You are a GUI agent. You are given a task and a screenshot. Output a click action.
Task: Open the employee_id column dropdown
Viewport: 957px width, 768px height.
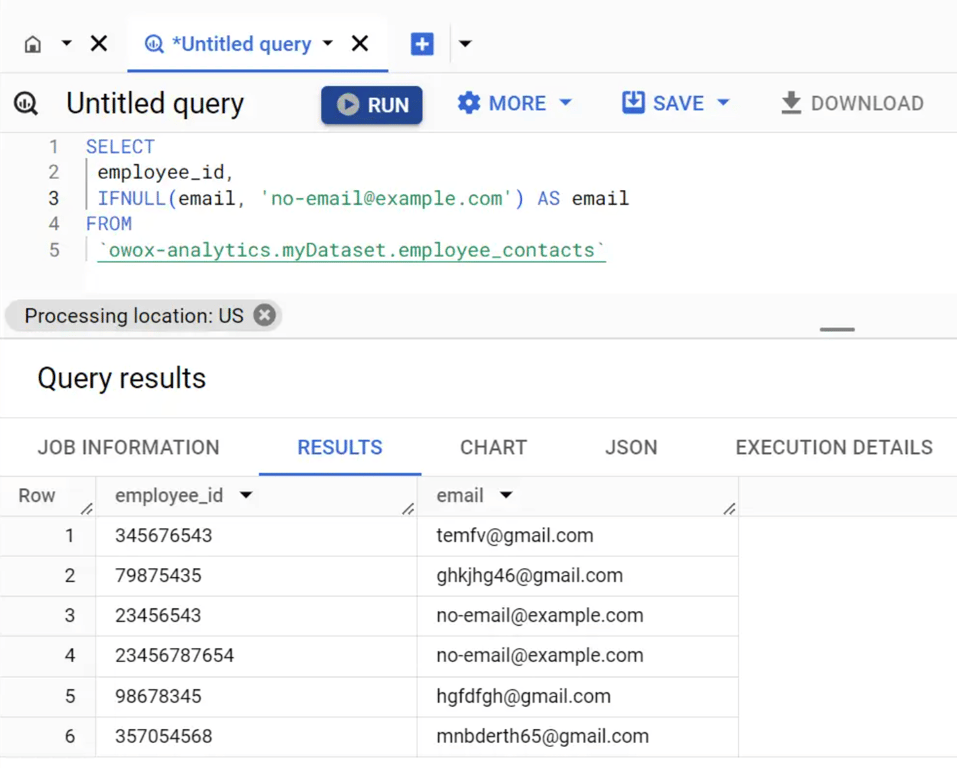(x=246, y=495)
